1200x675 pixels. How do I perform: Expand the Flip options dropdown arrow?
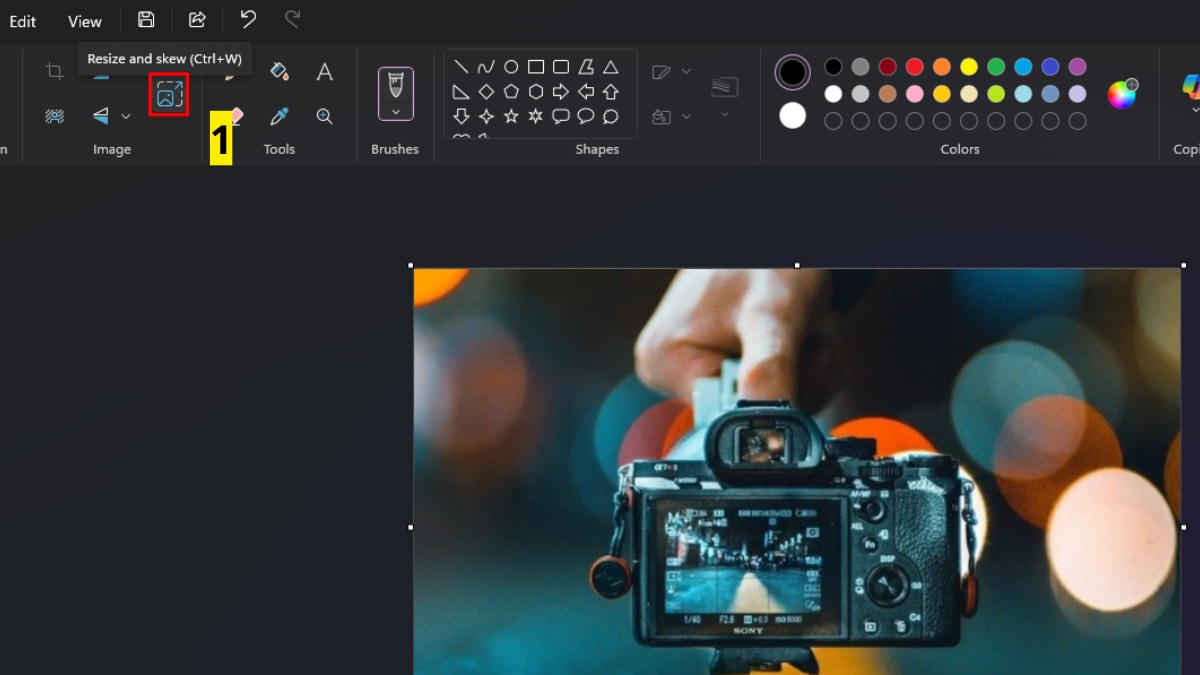pyautogui.click(x=126, y=117)
